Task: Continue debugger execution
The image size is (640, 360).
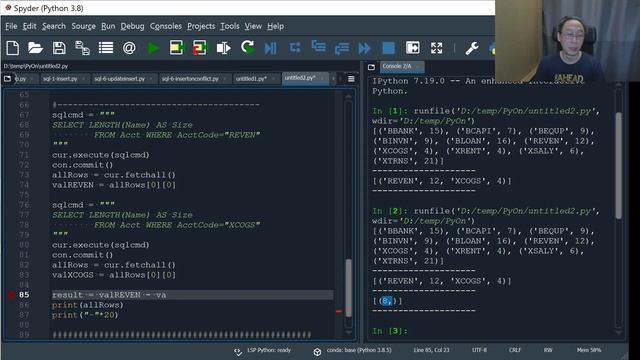Action: [364, 48]
